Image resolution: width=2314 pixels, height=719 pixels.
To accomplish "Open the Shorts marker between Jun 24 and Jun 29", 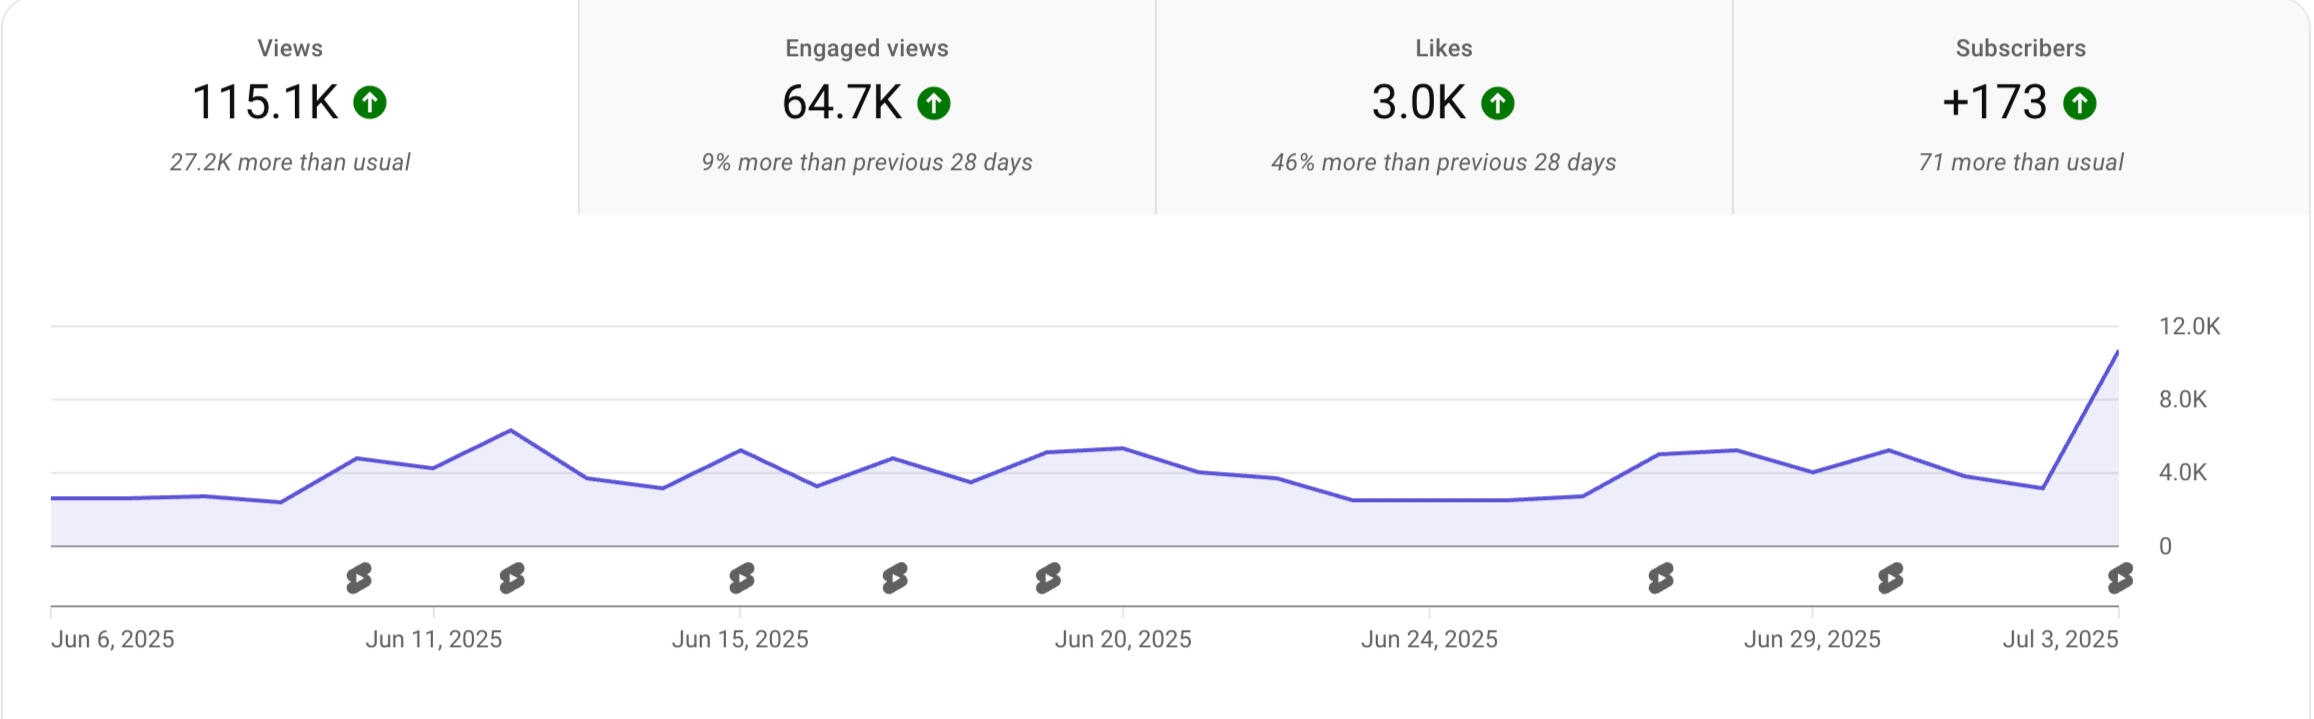I will [x=1660, y=578].
